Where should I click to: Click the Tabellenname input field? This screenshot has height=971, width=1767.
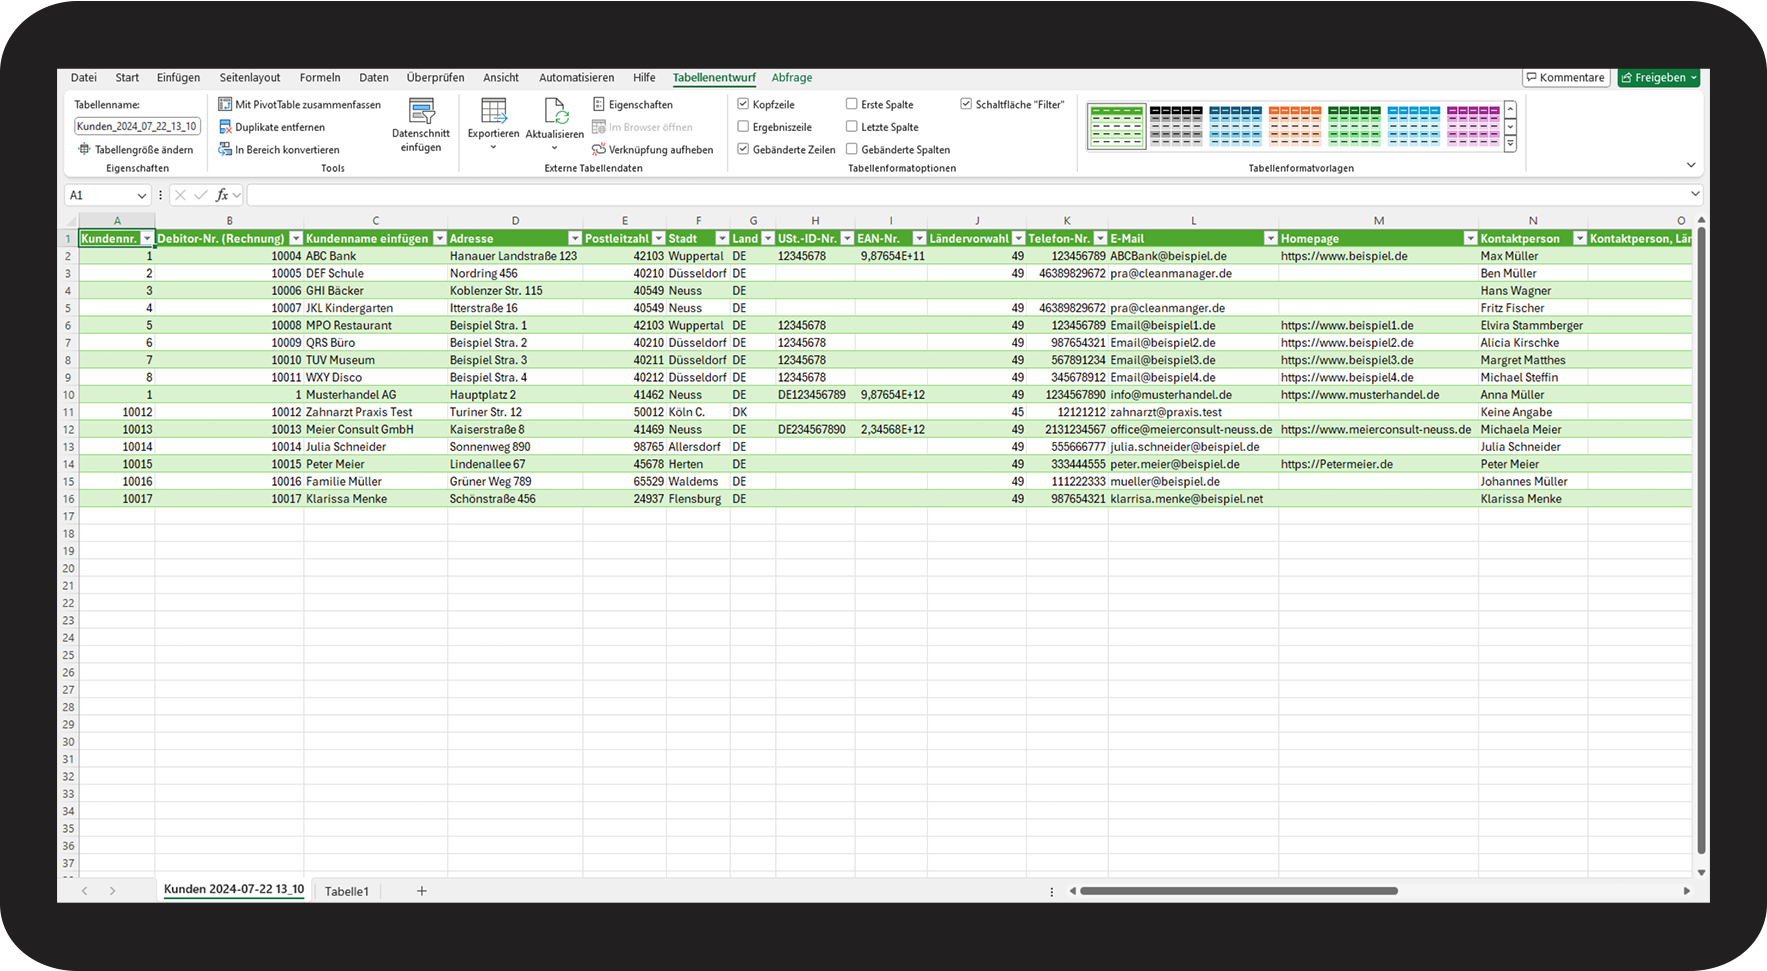[x=137, y=126]
